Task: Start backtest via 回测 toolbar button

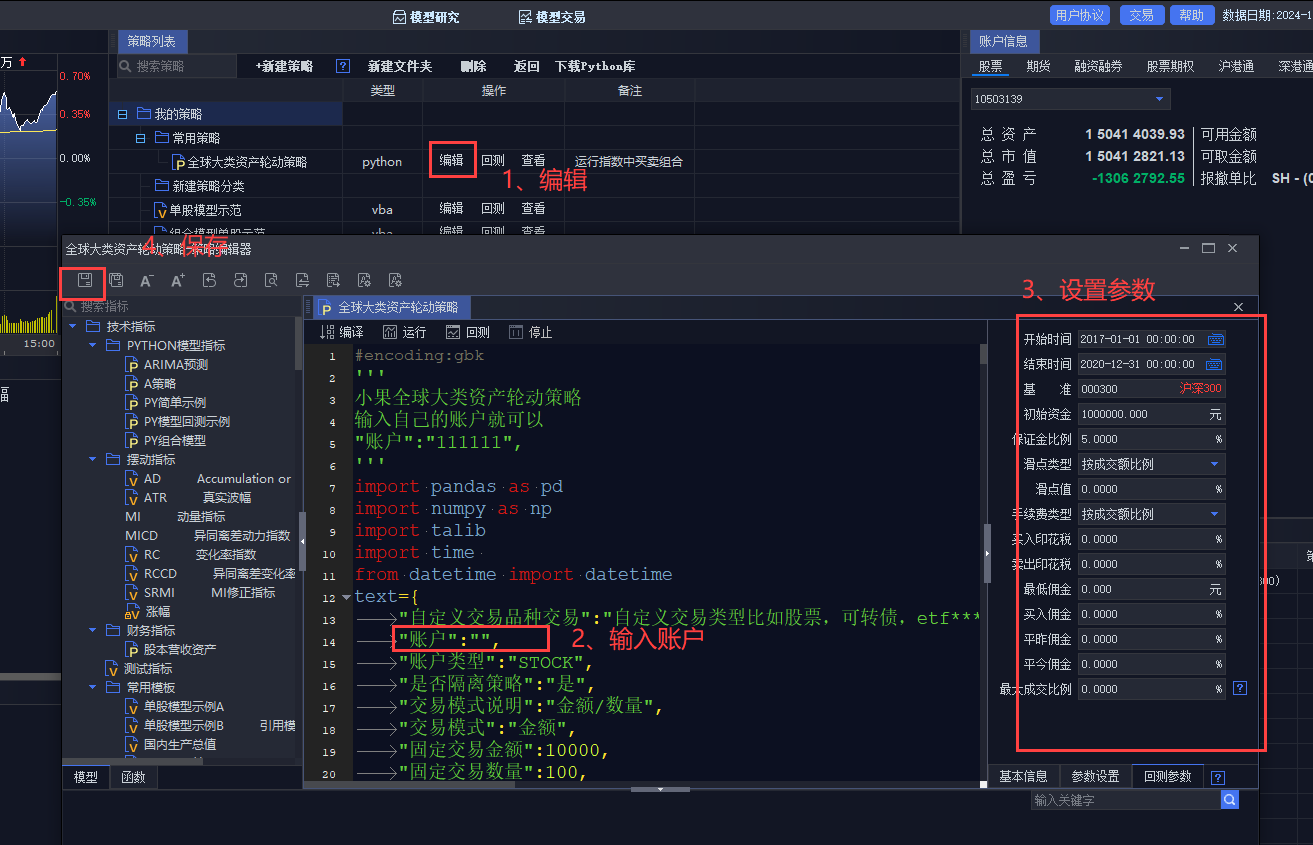Action: point(468,332)
